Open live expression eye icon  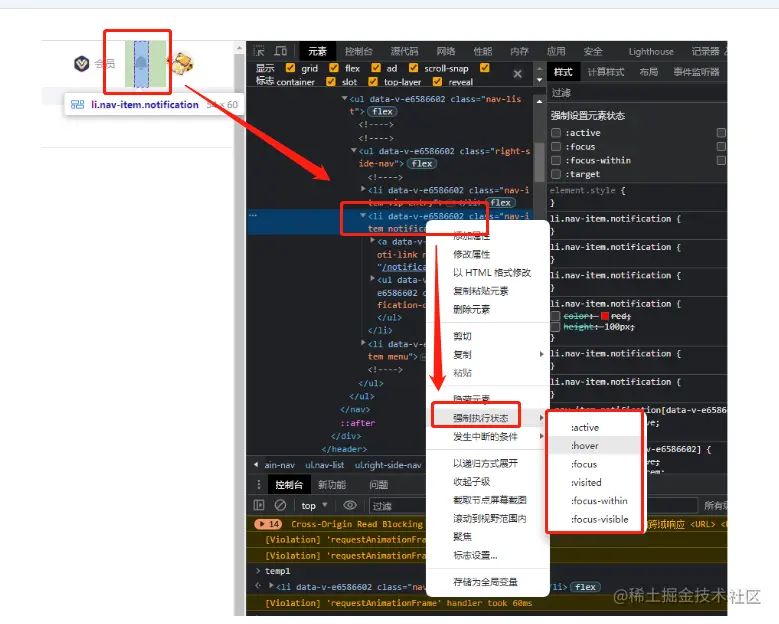tap(350, 505)
